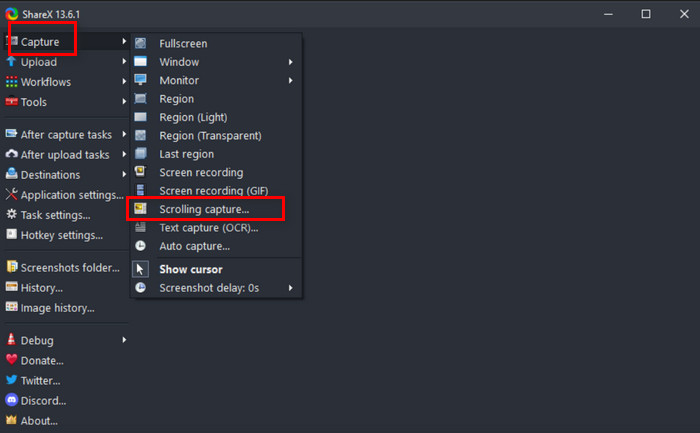This screenshot has width=700, height=433.
Task: Click the Debug cone icon
Action: tap(11, 339)
